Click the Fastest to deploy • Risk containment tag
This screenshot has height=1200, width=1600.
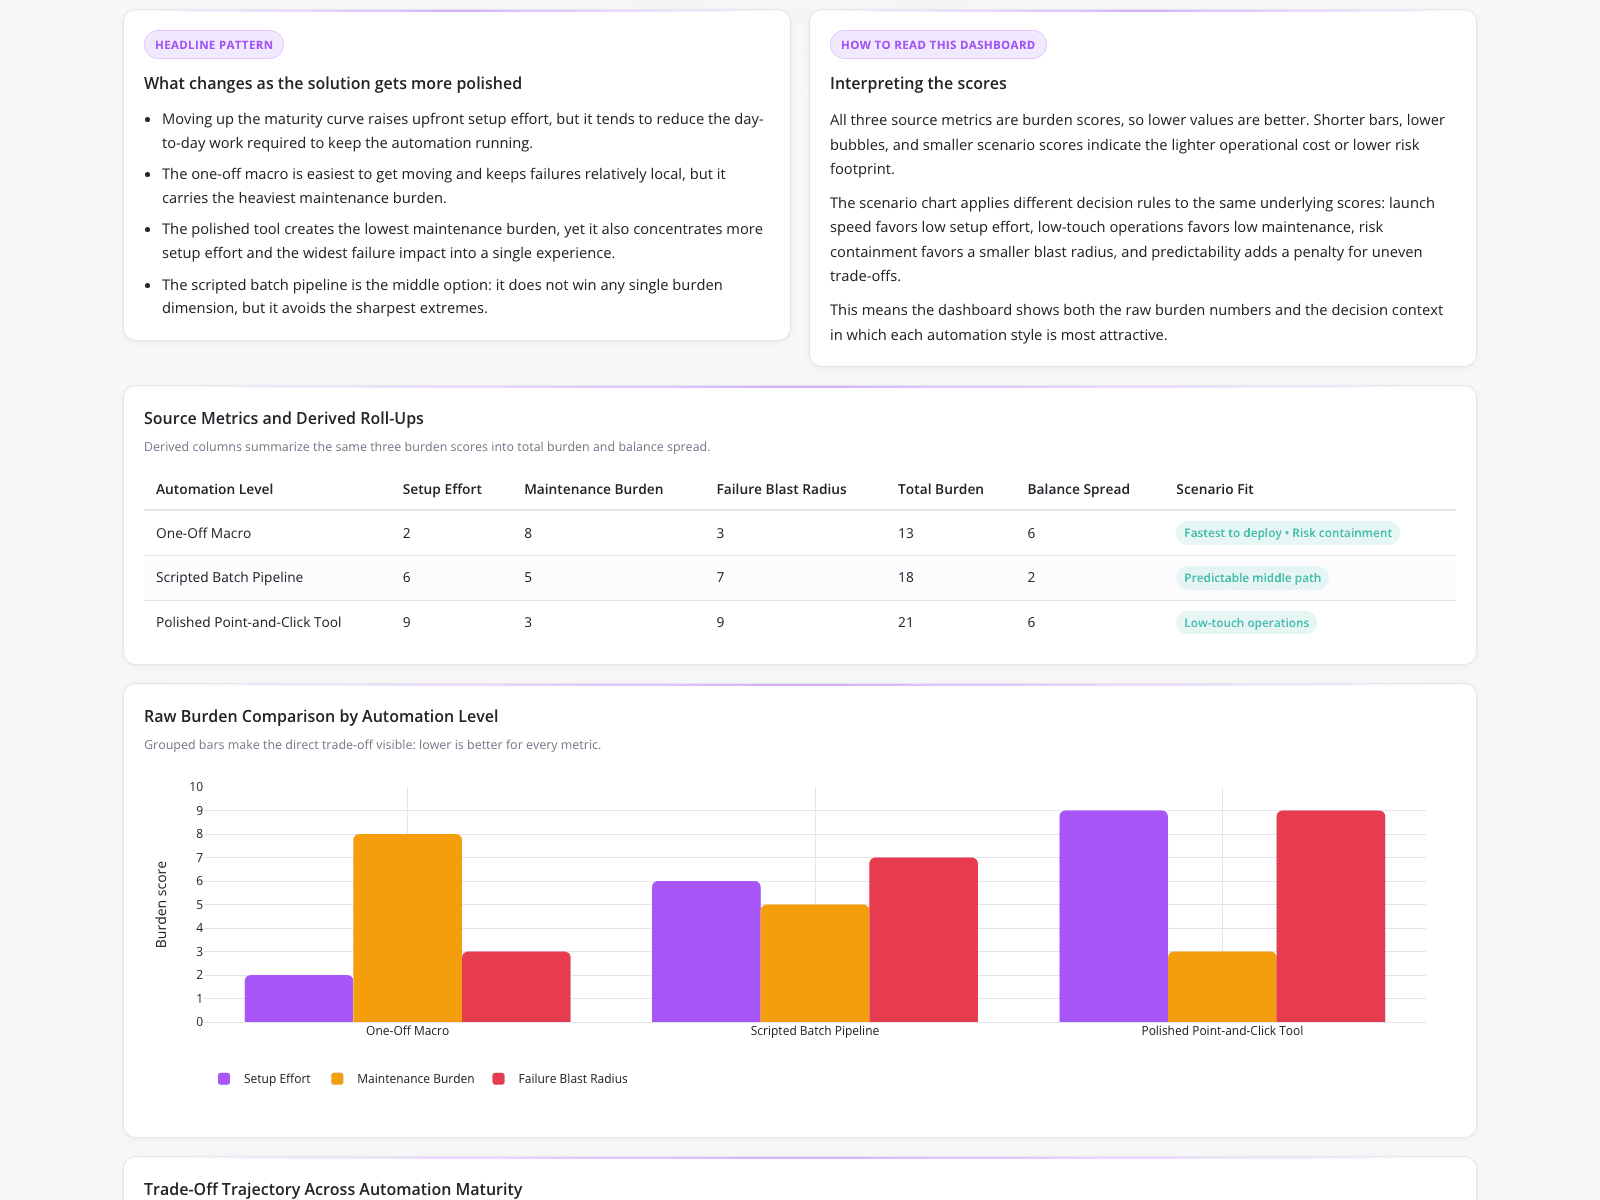(x=1287, y=533)
